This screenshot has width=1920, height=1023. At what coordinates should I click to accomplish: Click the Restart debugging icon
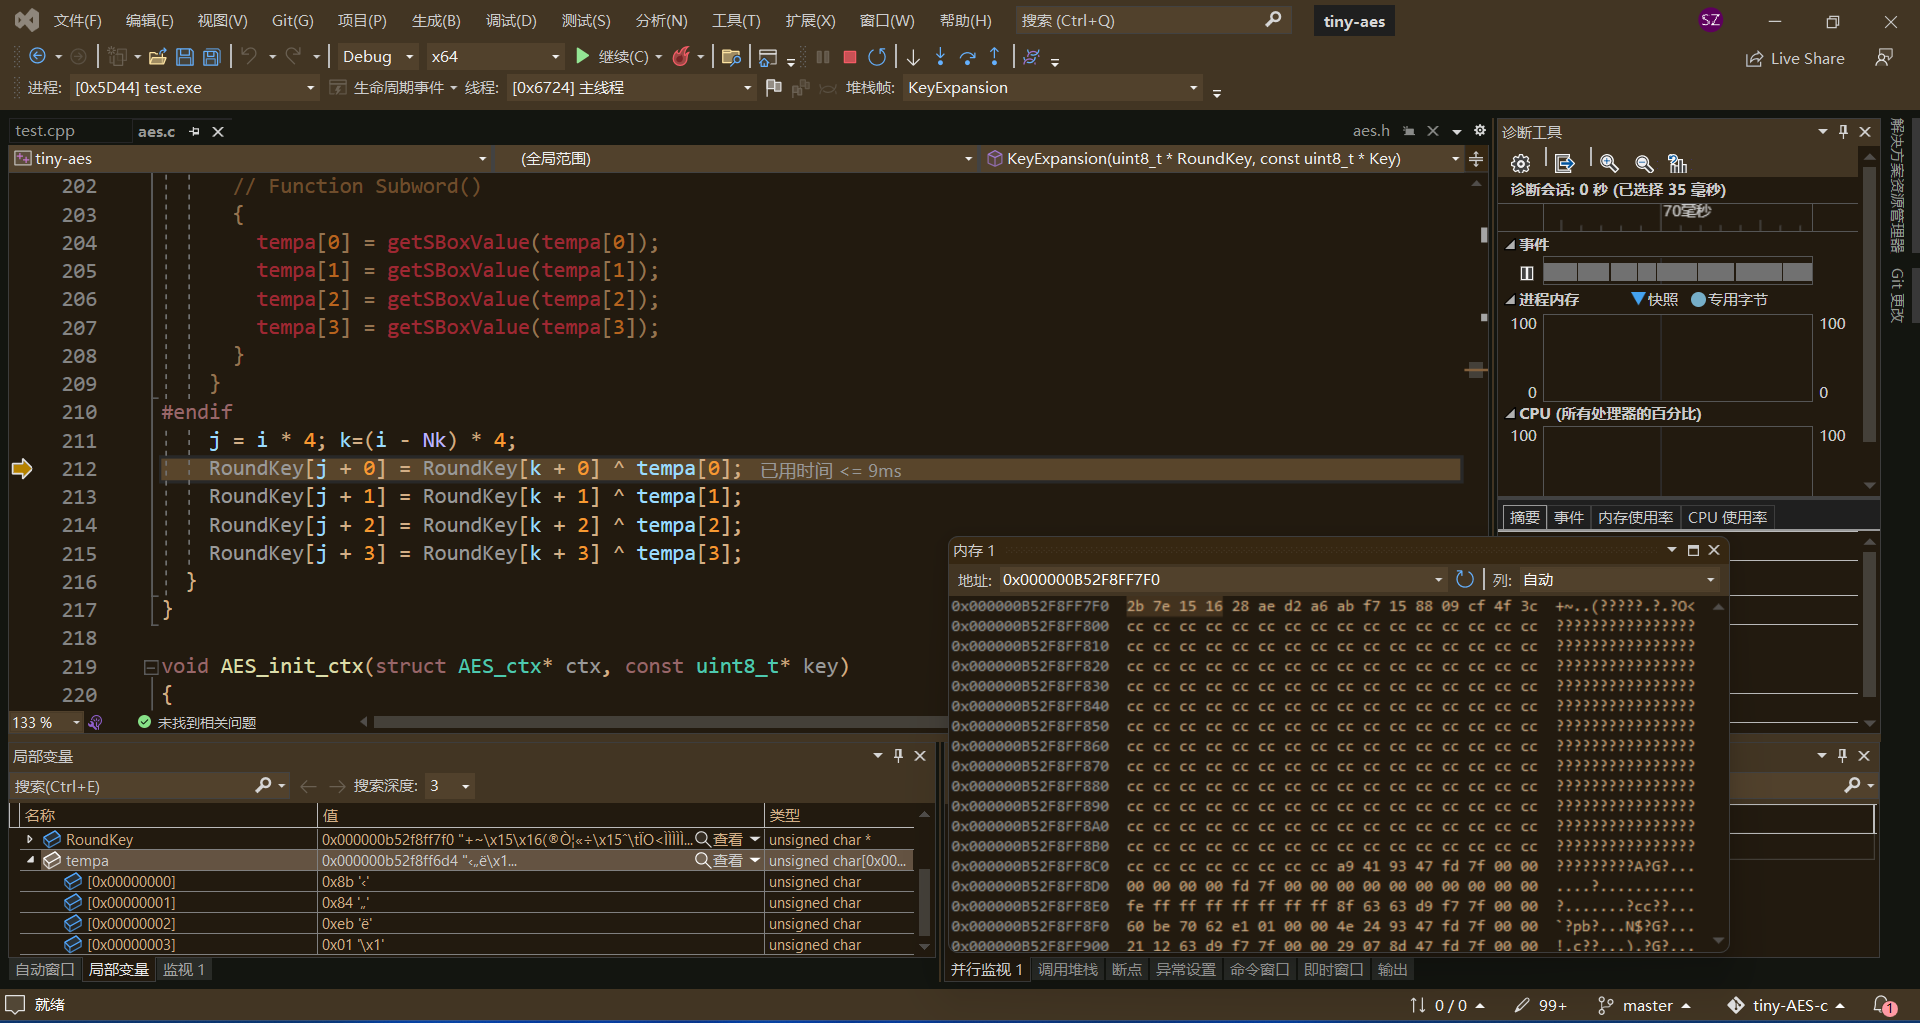tap(877, 57)
